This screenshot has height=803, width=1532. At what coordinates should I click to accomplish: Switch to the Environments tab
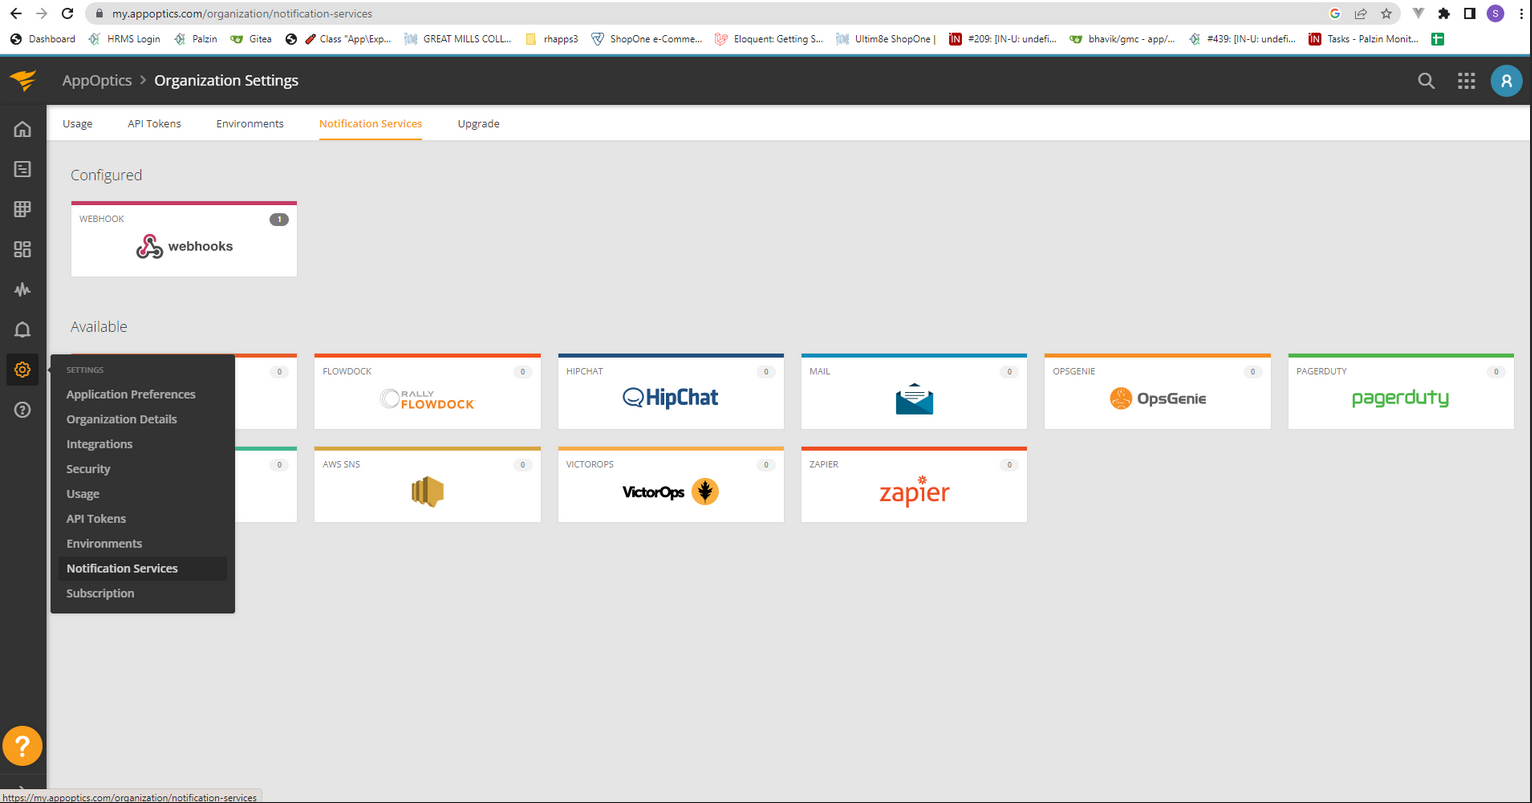(x=250, y=124)
